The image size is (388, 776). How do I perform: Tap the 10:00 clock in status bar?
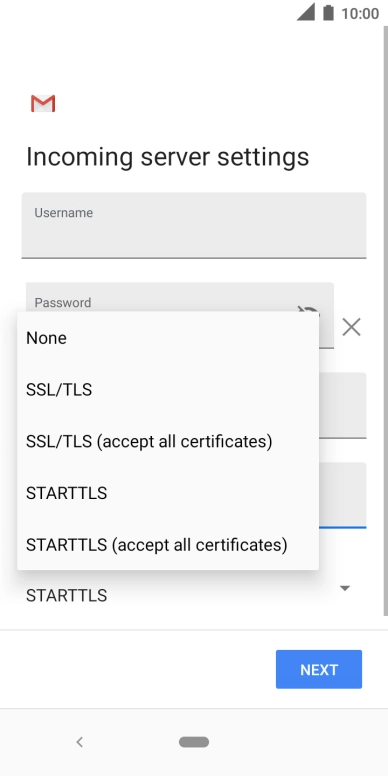point(360,13)
